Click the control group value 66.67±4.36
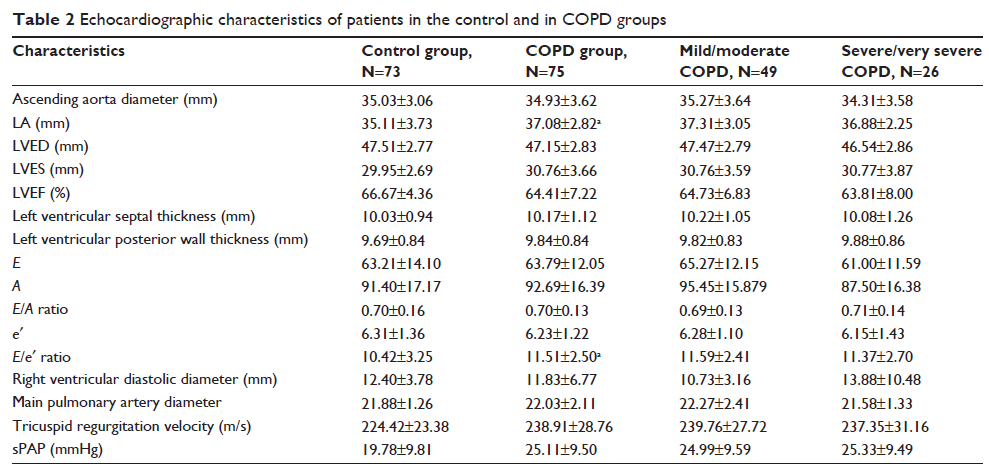Screen dimensions: 989x470 click(x=402, y=192)
